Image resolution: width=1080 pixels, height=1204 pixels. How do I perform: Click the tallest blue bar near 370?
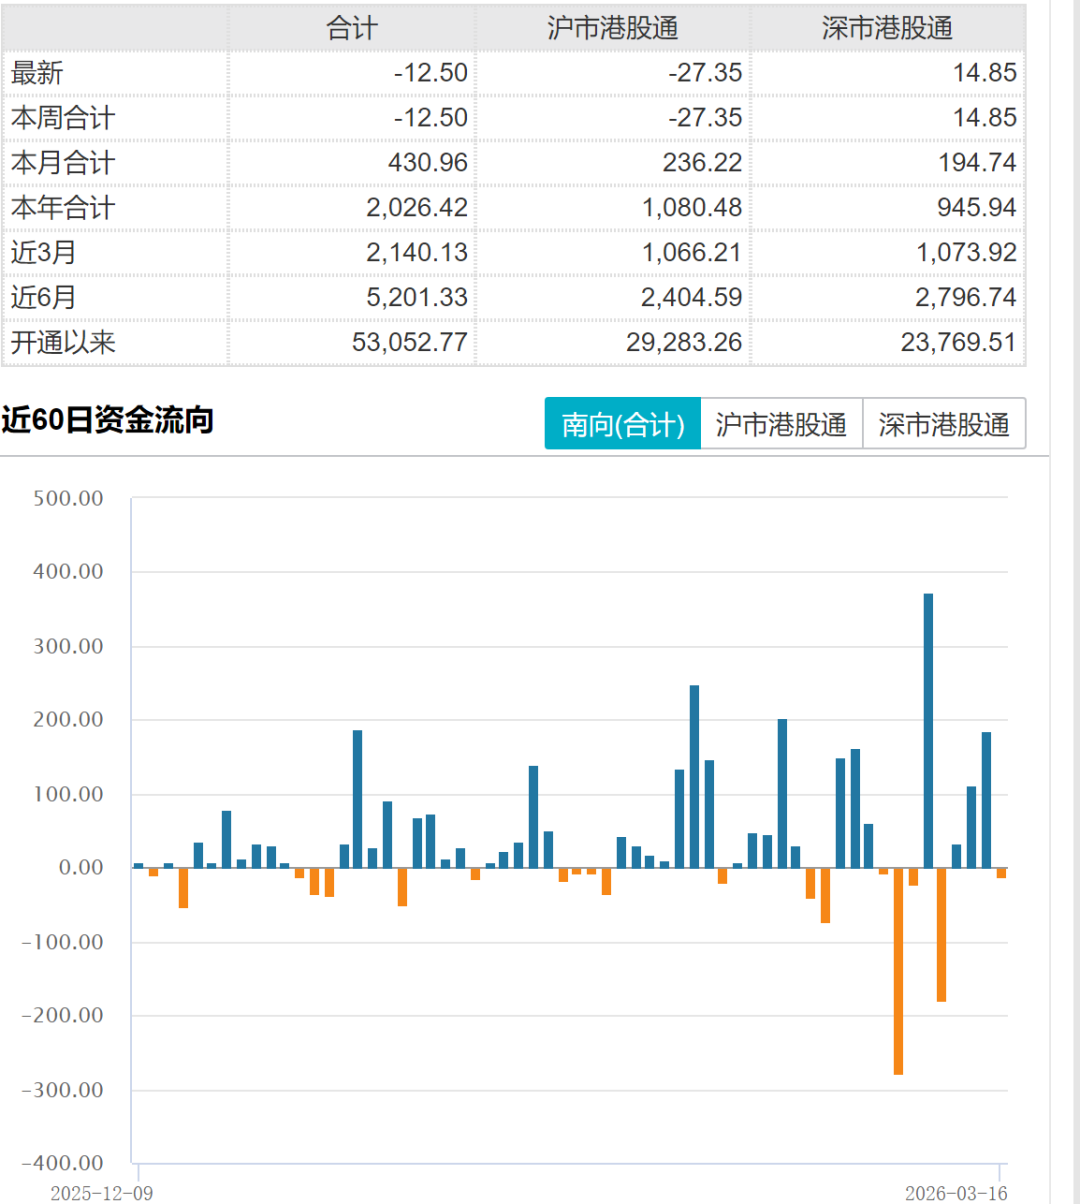click(928, 731)
